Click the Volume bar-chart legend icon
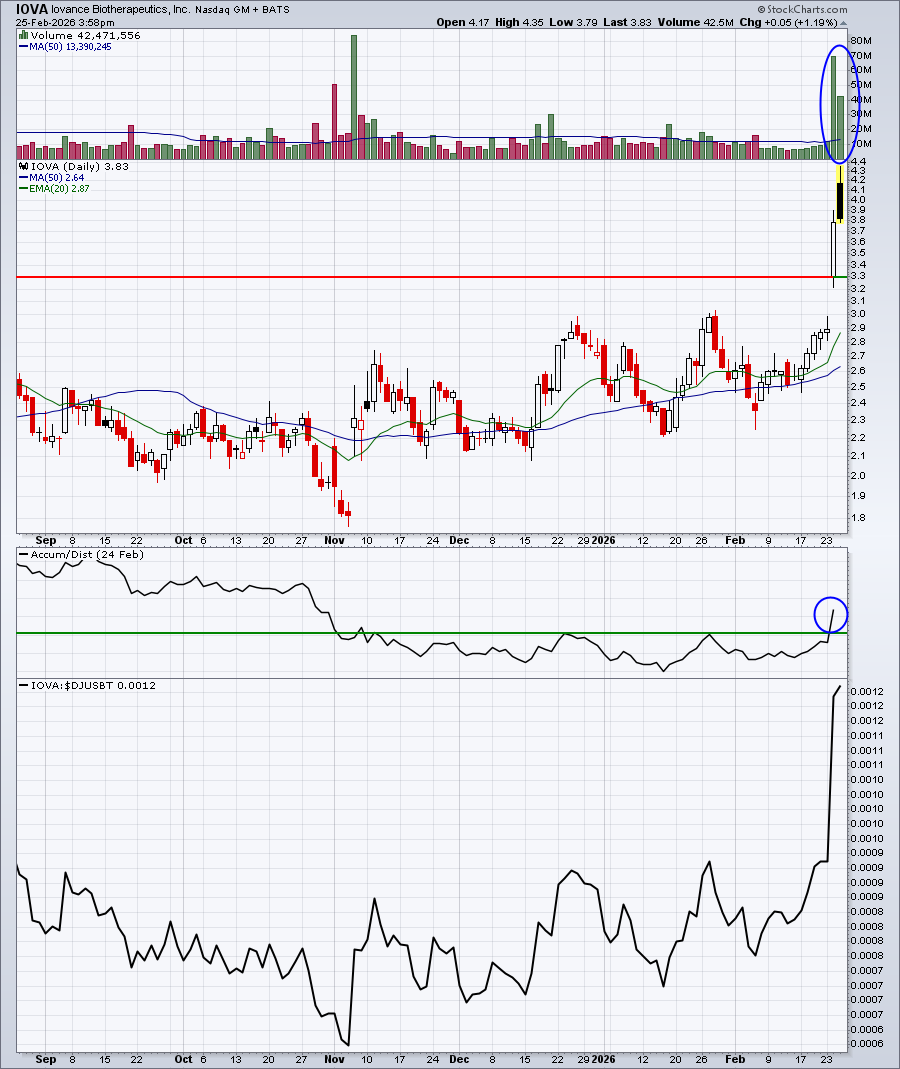Screen dimensions: 900x1069 24,35
